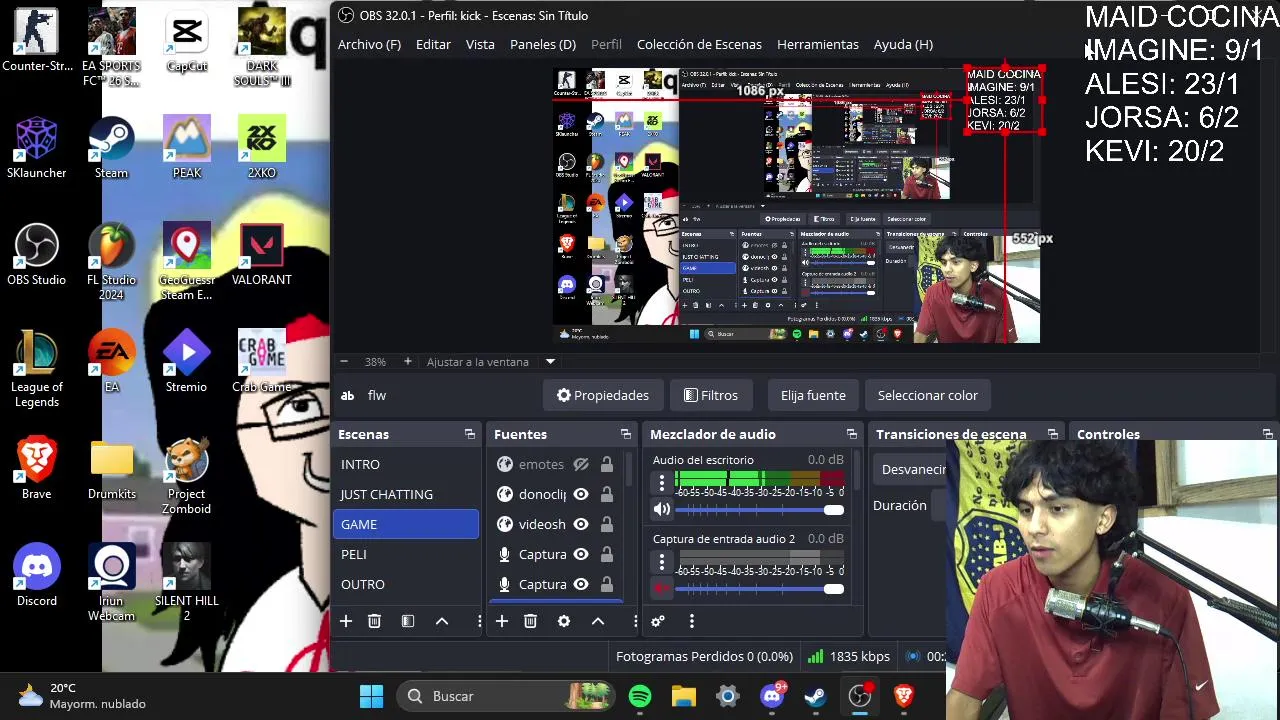Screen dimensions: 1280x720
Task: Show the hidden emotes source
Action: pyautogui.click(x=581, y=464)
